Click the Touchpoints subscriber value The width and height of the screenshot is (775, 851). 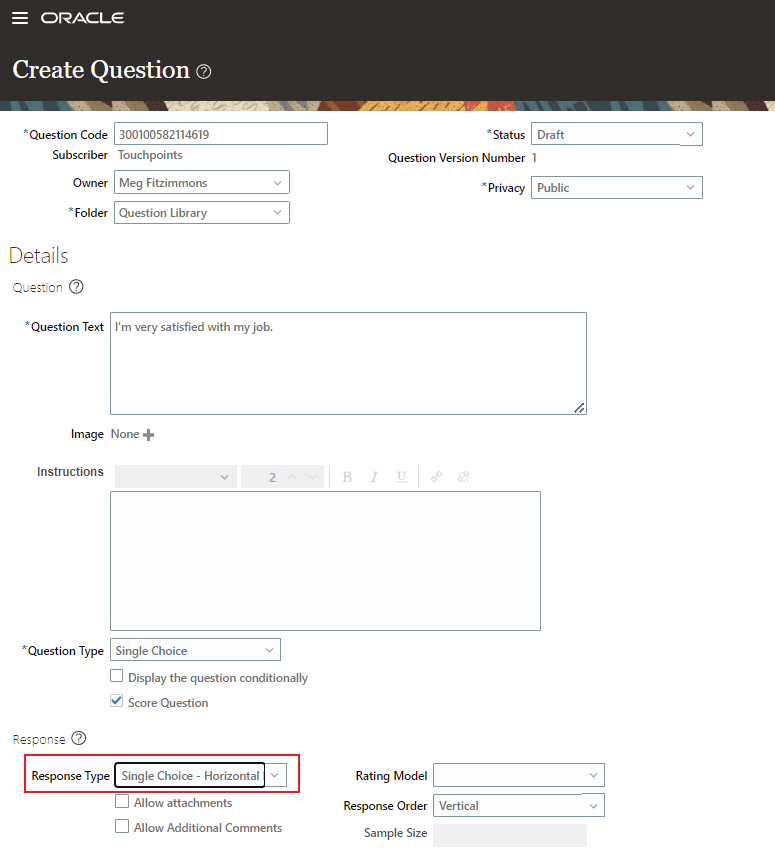point(150,155)
